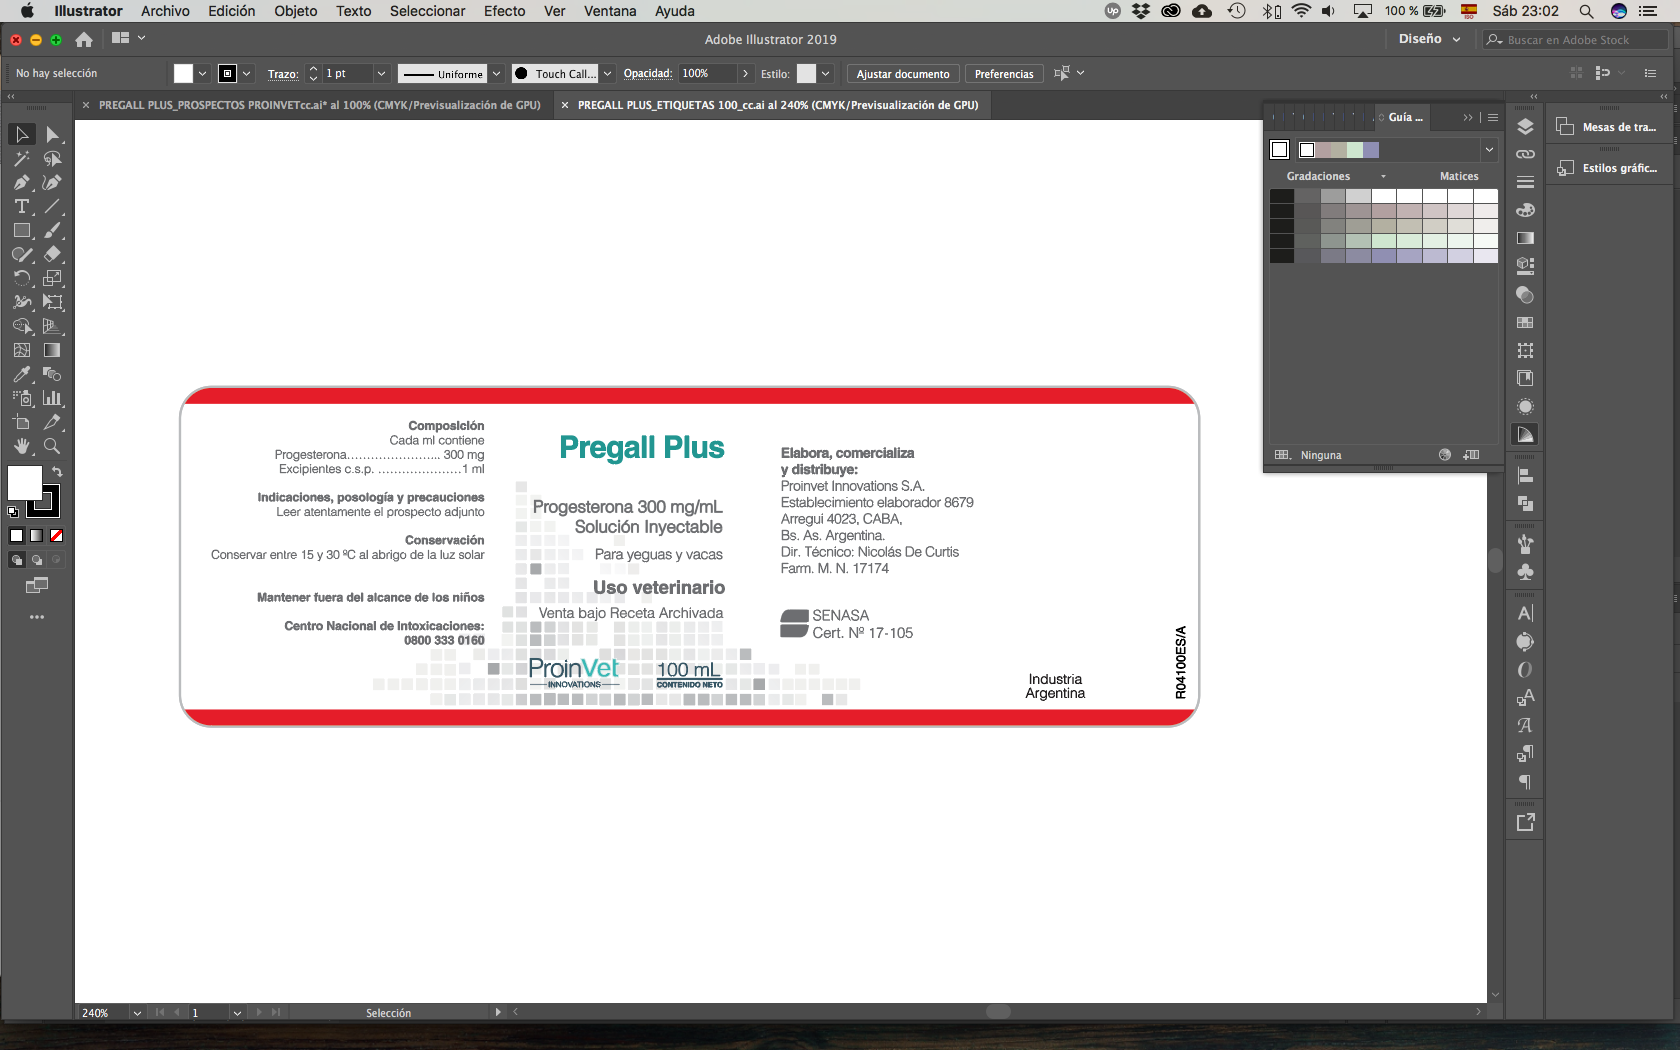Open the Objeto menu
The height and width of the screenshot is (1050, 1680).
click(x=296, y=11)
